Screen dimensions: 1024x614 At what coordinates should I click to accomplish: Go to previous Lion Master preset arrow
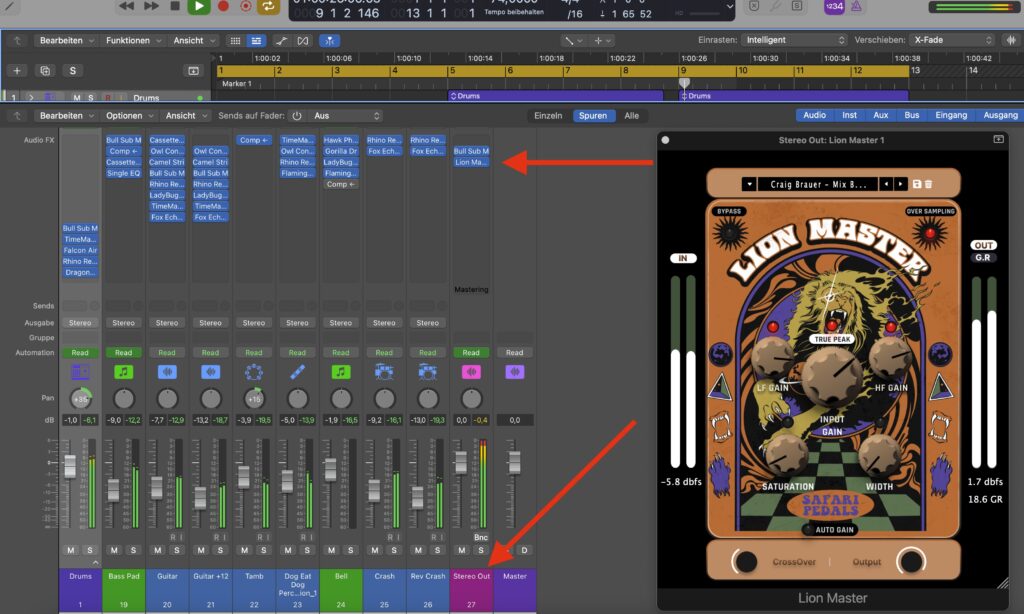click(x=886, y=184)
